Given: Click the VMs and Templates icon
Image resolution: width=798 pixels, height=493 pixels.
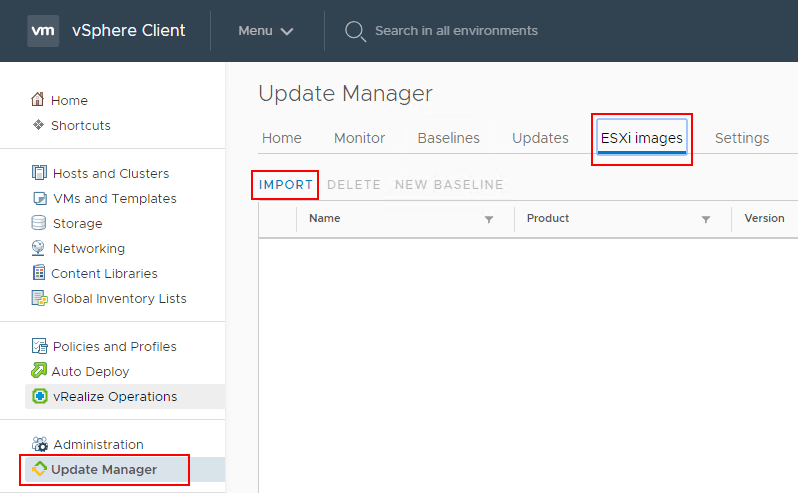Looking at the screenshot, I should tap(40, 198).
